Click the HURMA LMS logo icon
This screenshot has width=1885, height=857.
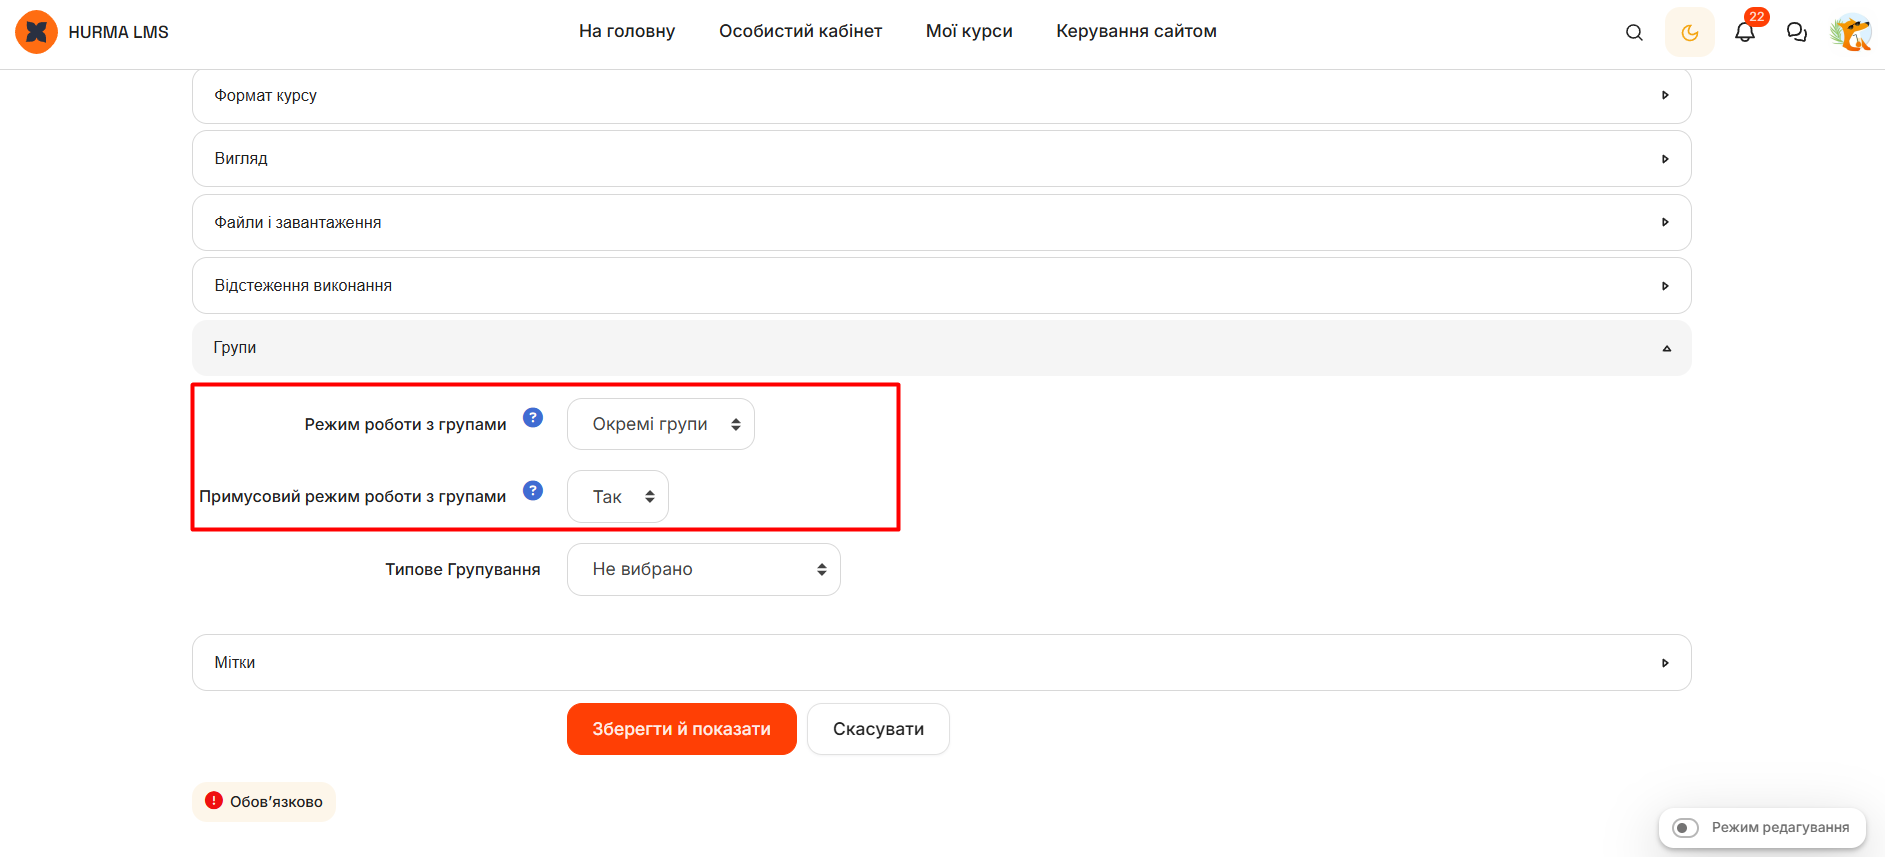click(36, 32)
